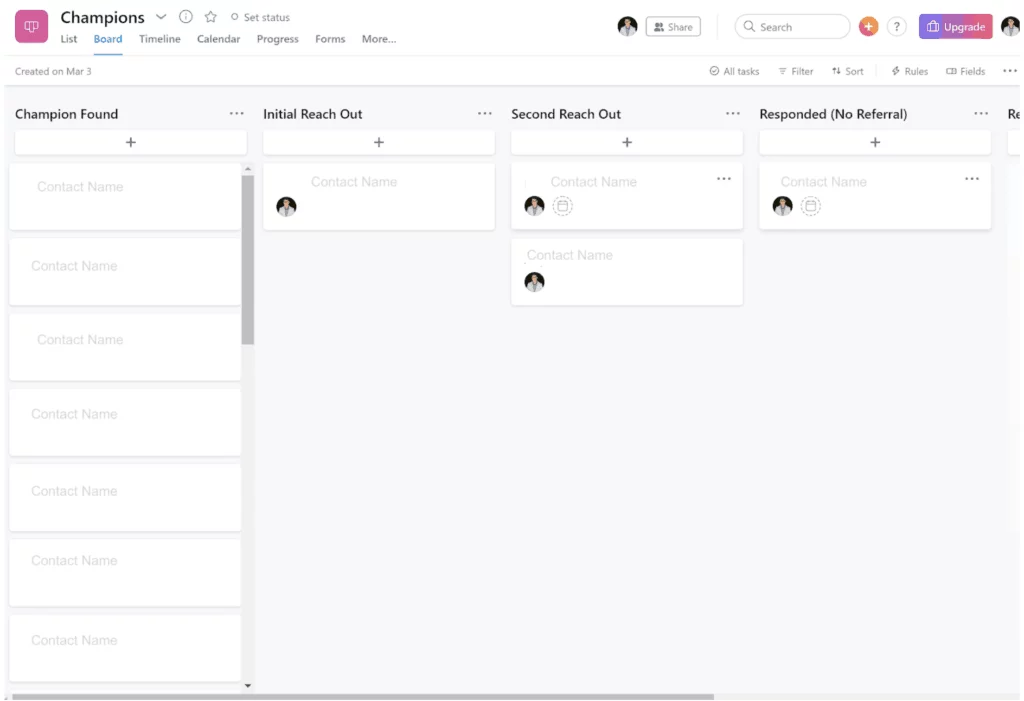This screenshot has width=1024, height=701.
Task: Open the Progress tab
Action: (278, 39)
